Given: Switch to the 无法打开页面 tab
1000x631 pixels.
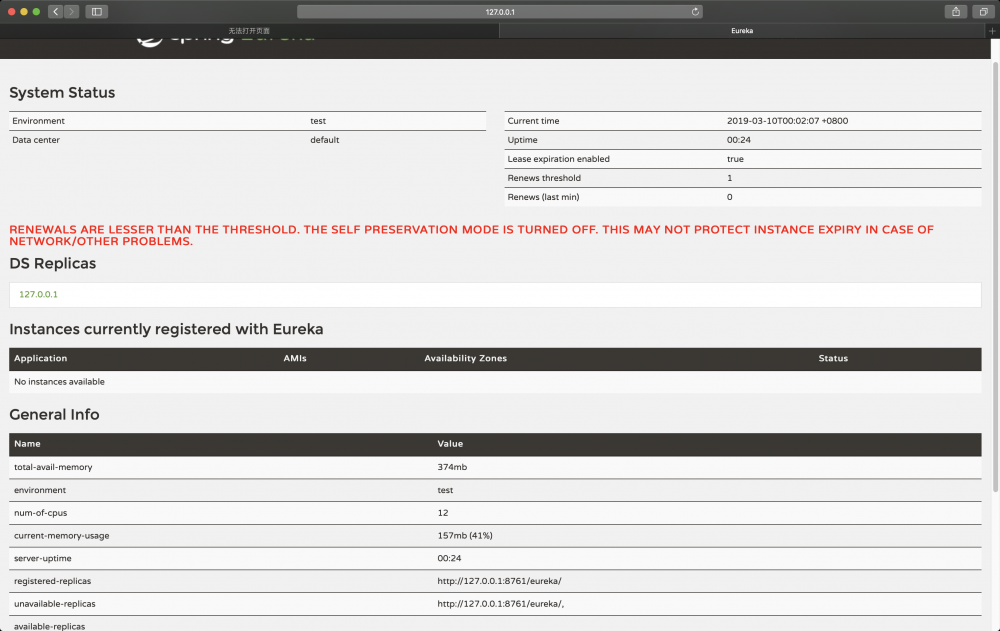Looking at the screenshot, I should (x=249, y=31).
